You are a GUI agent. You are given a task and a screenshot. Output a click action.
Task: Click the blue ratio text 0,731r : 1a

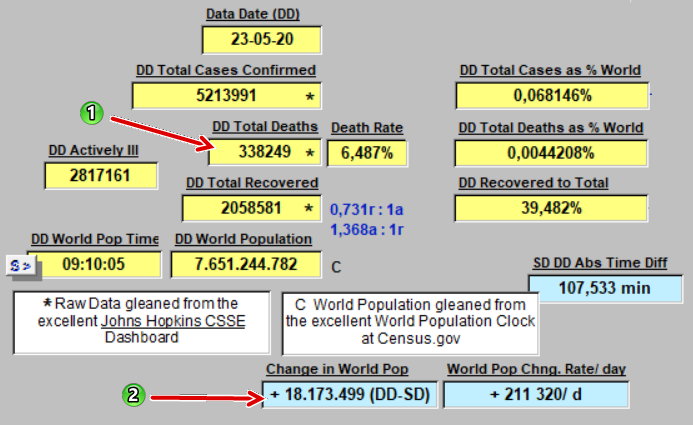pyautogui.click(x=367, y=209)
